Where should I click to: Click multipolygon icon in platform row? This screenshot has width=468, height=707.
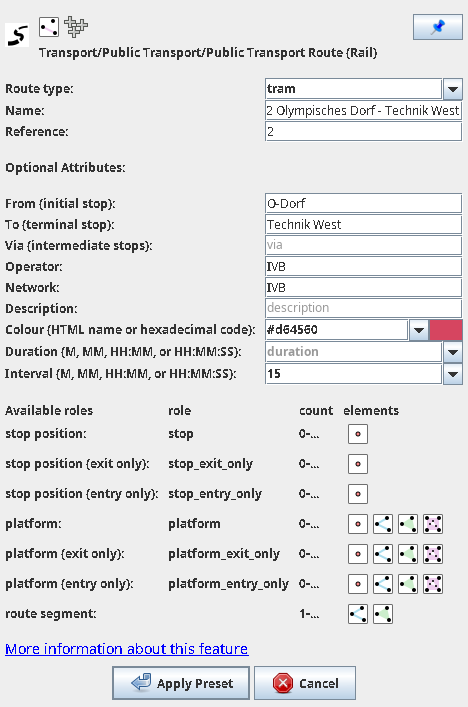point(433,524)
